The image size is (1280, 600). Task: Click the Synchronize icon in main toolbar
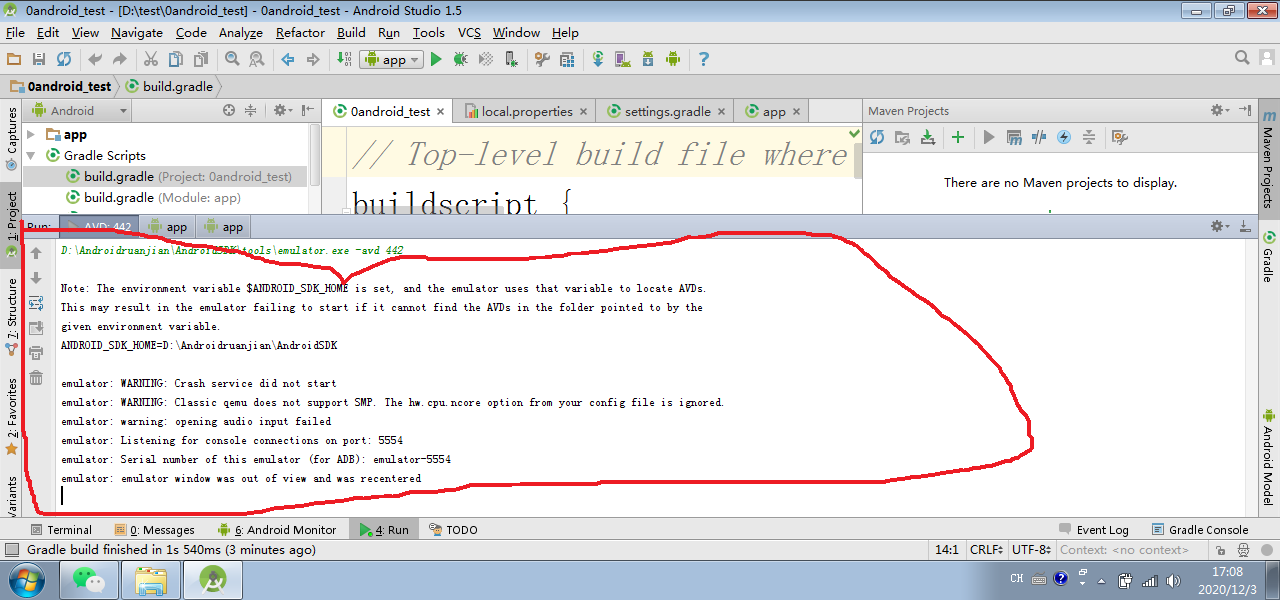click(64, 59)
